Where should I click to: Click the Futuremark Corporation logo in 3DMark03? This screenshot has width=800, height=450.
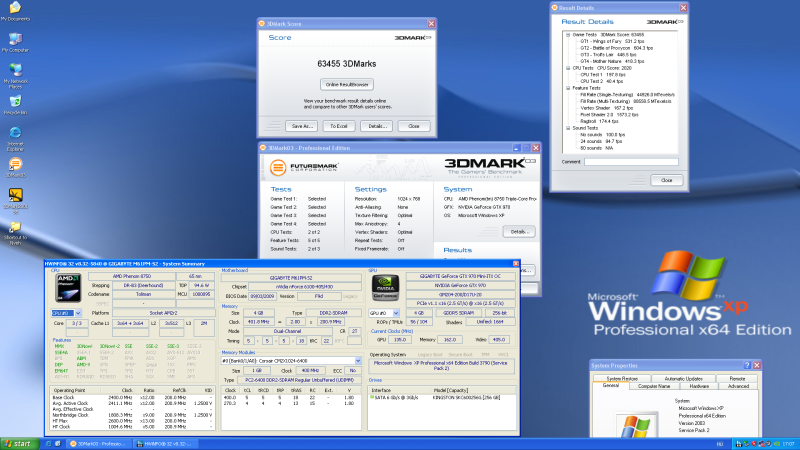pos(304,167)
